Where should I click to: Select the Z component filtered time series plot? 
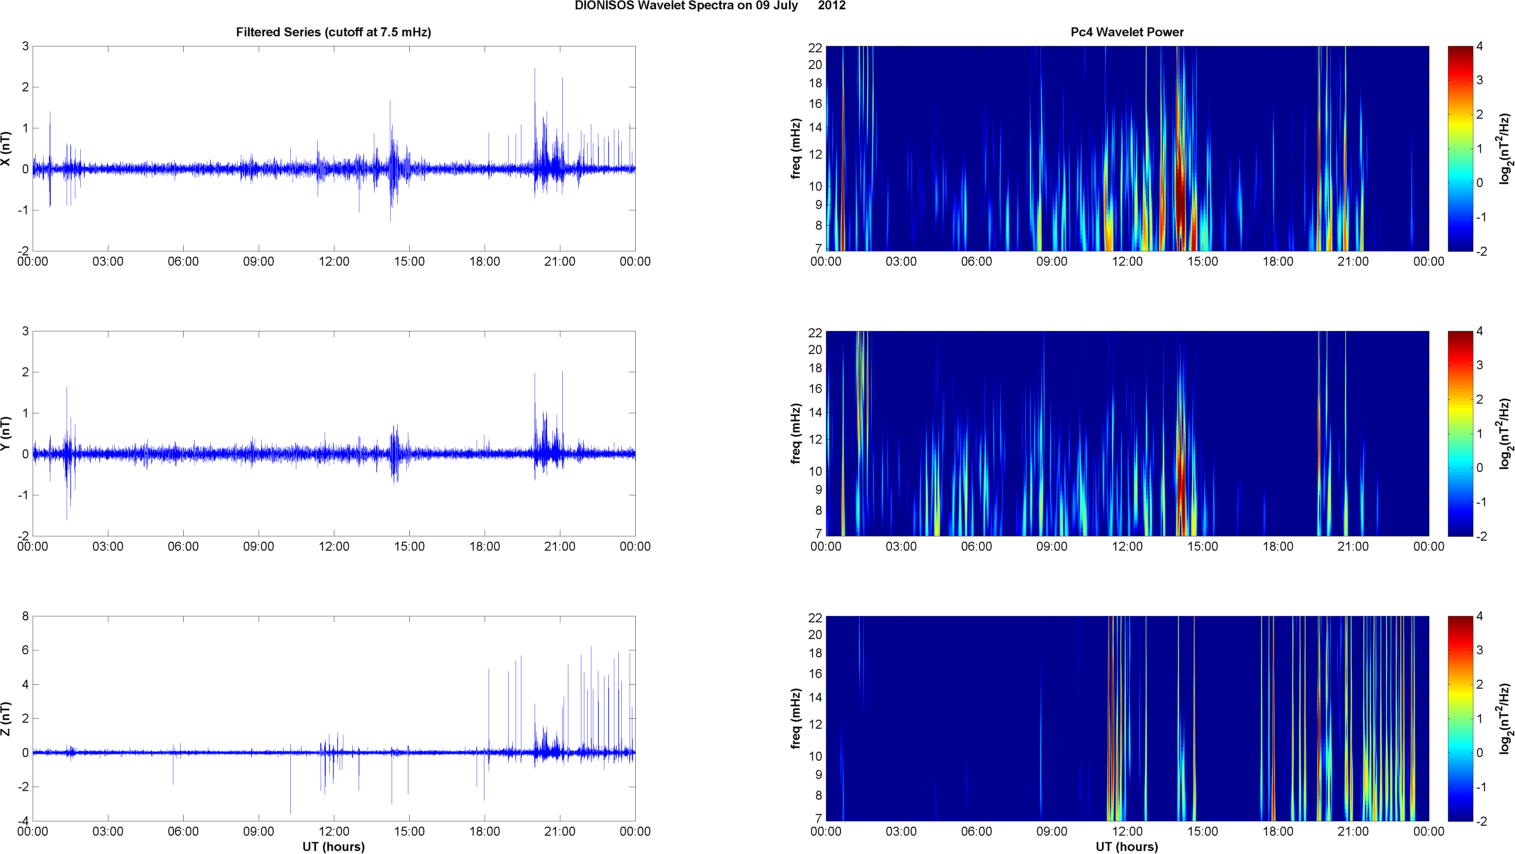(334, 719)
